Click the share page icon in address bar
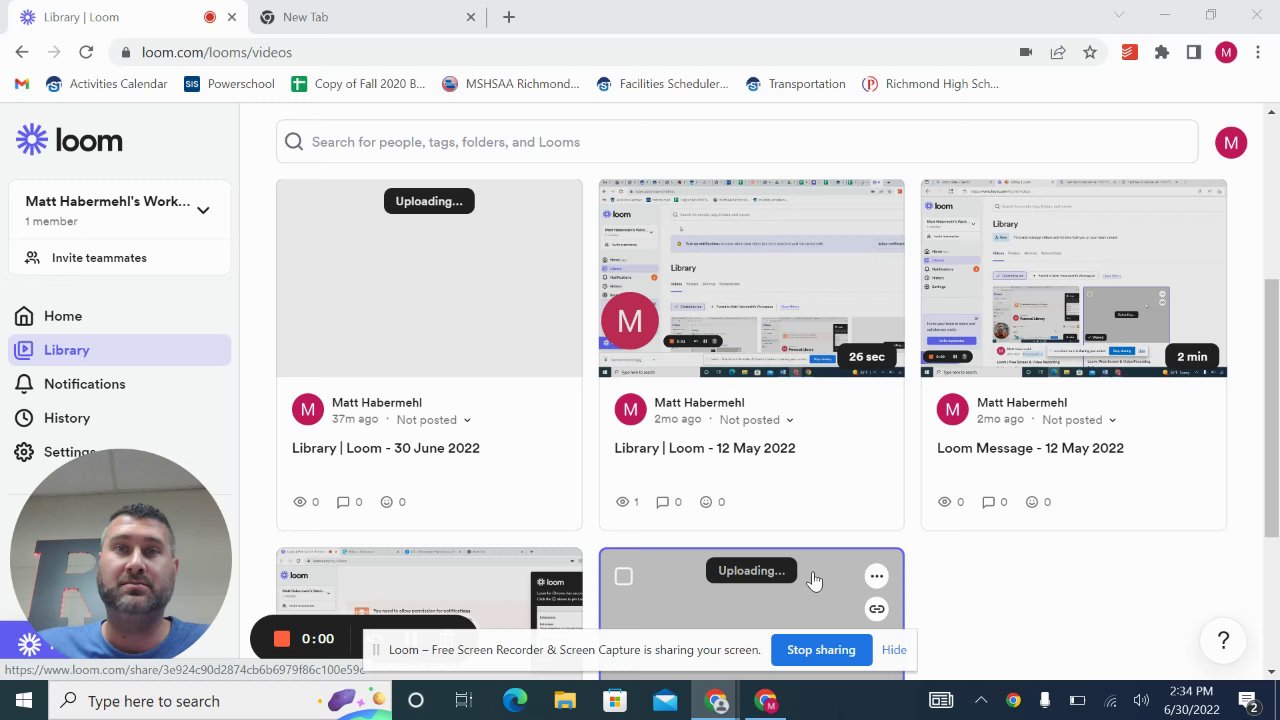The width and height of the screenshot is (1280, 720). point(1058,52)
